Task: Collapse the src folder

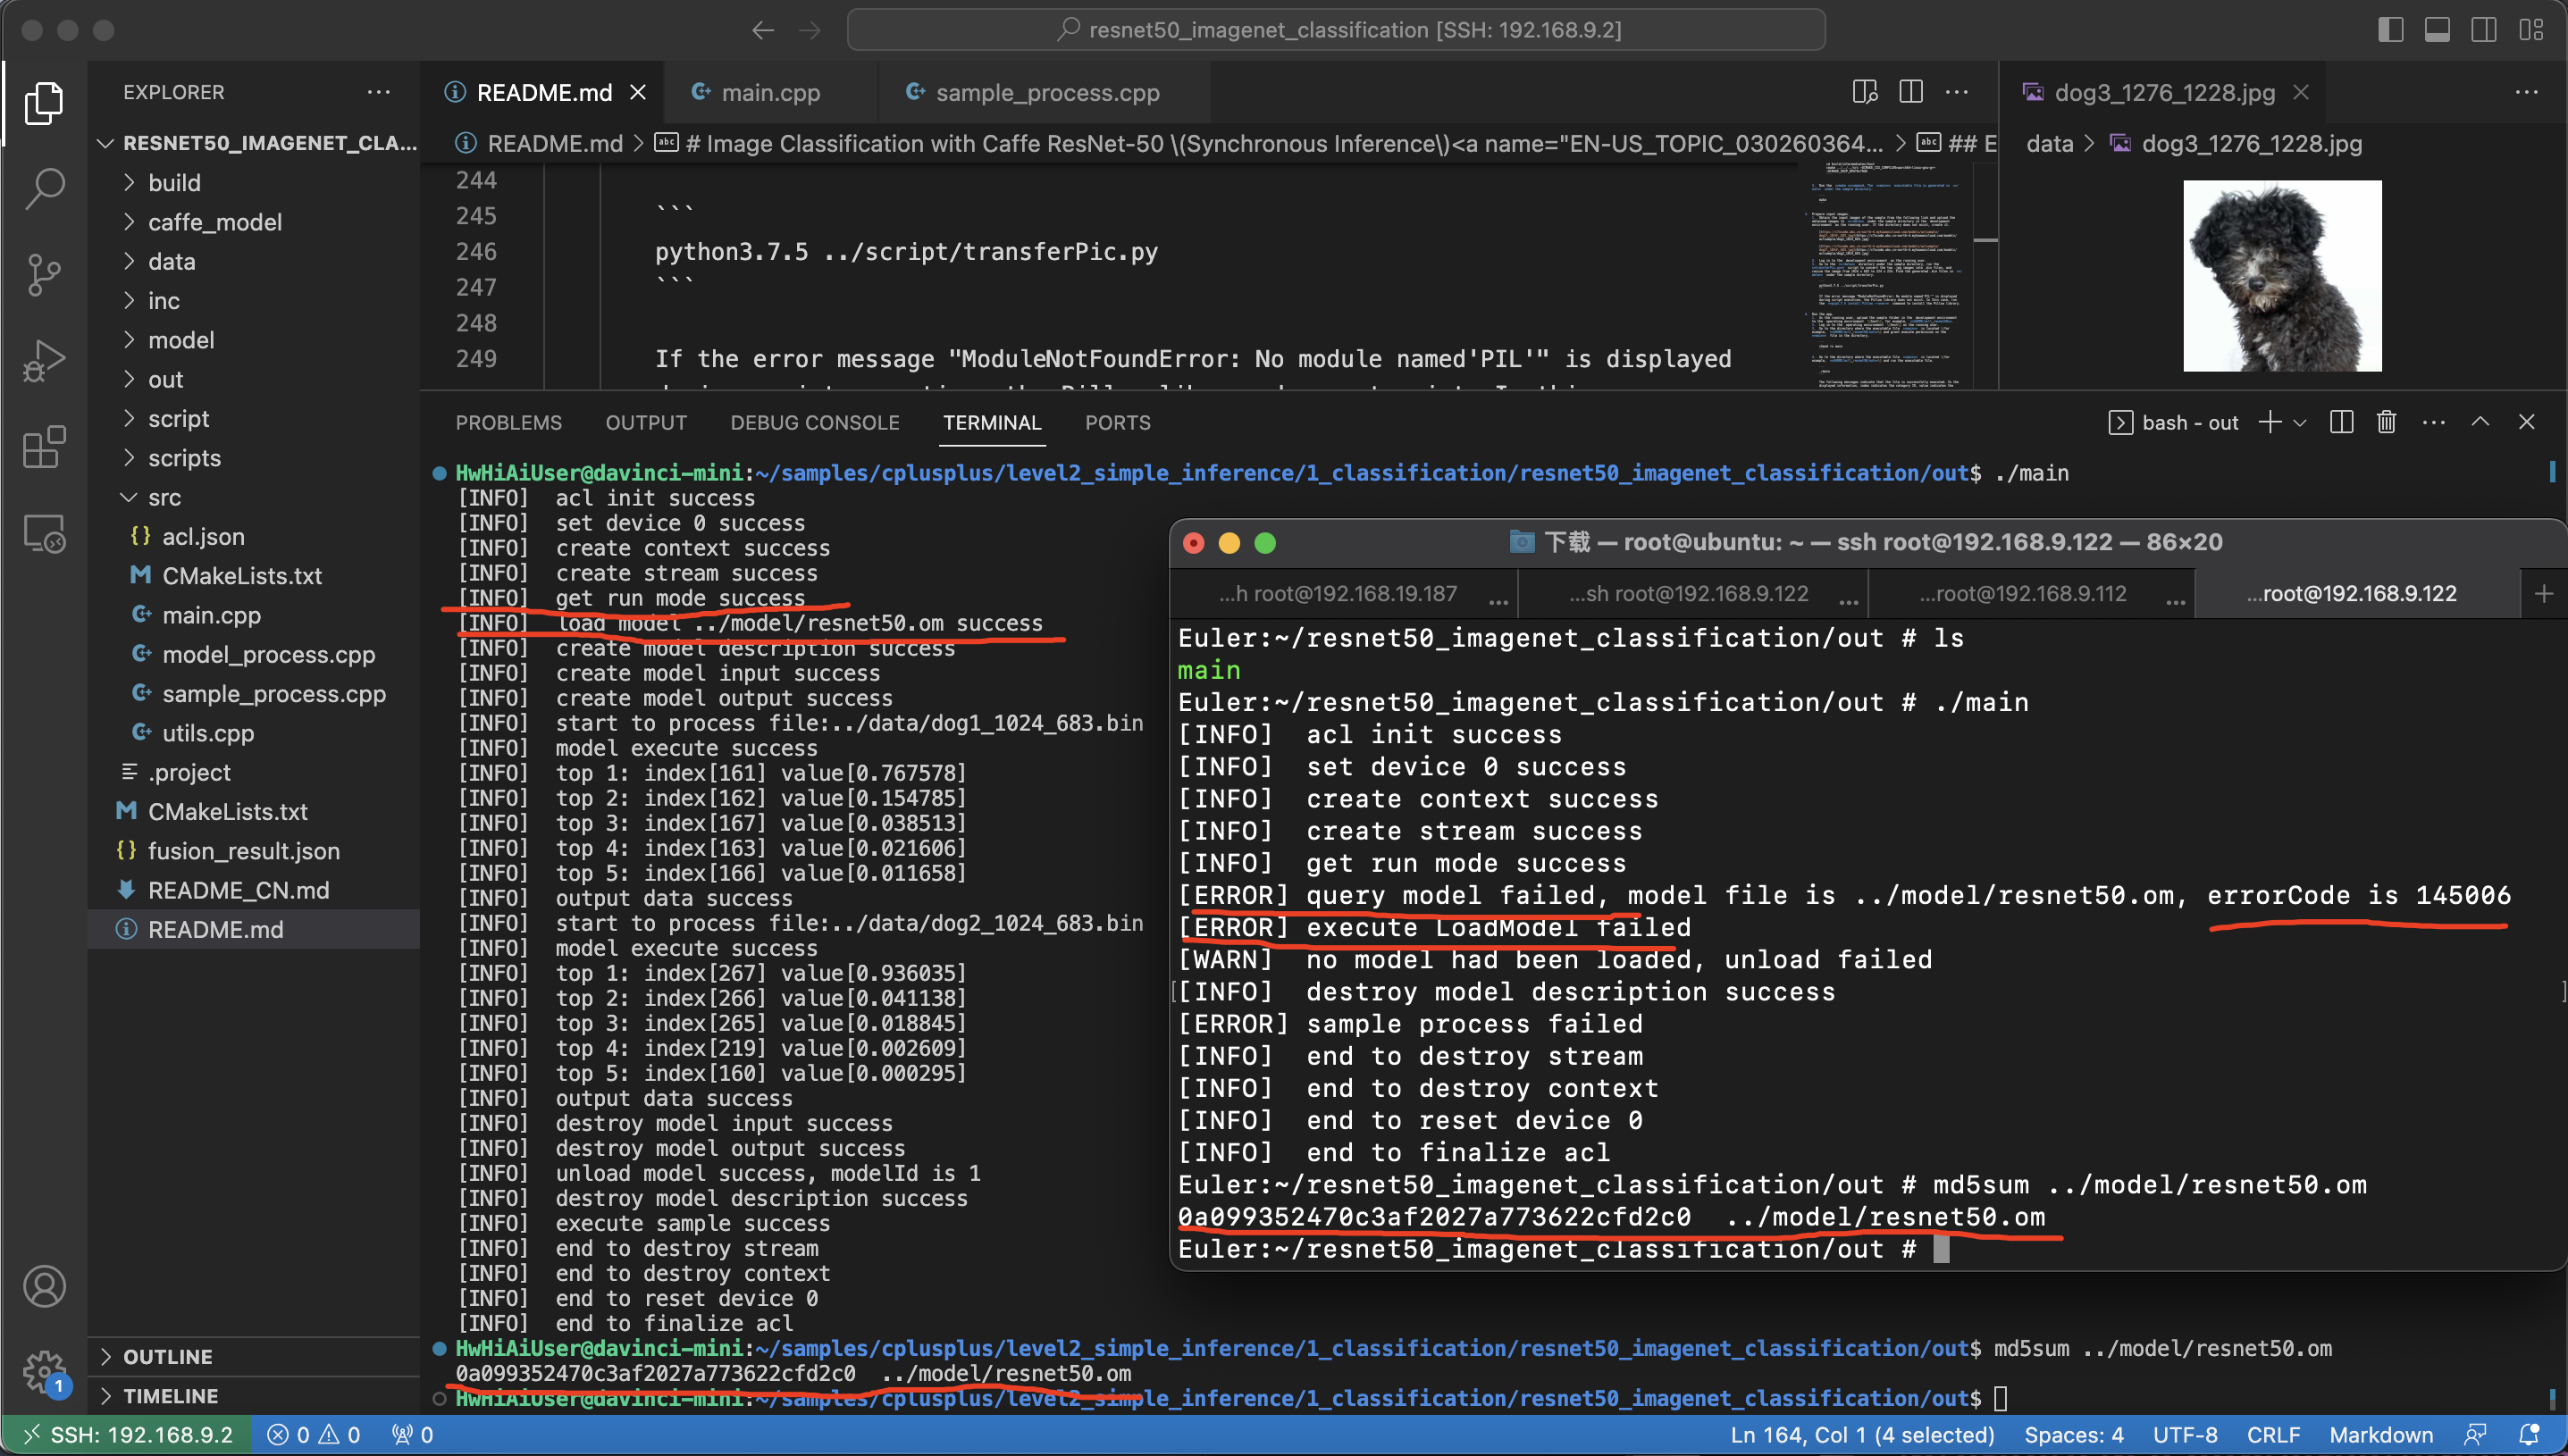Action: tap(164, 497)
